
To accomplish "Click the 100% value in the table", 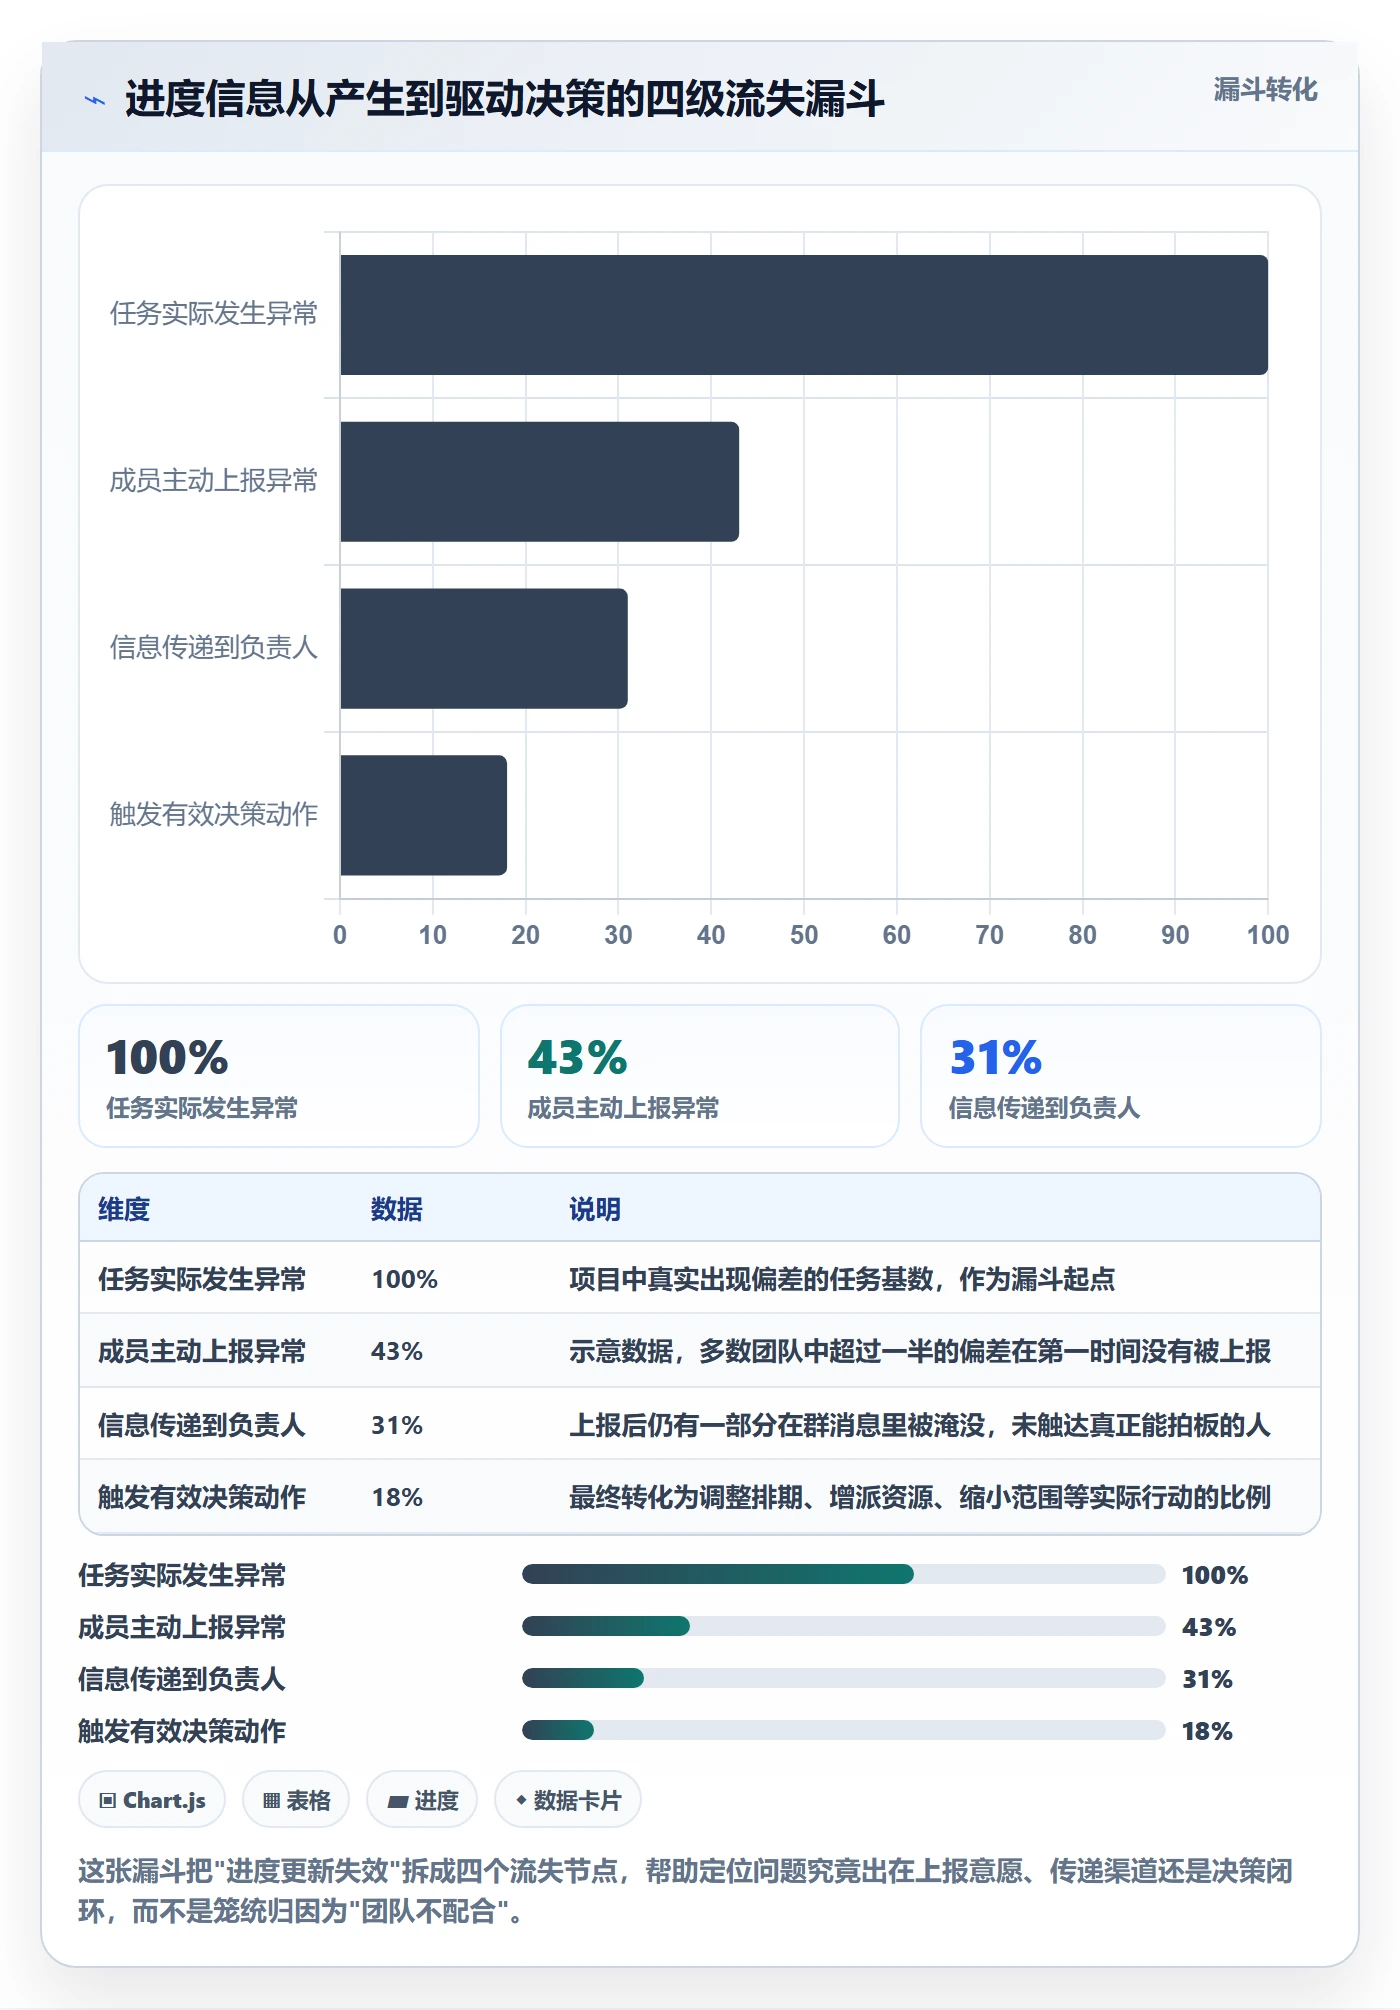I will coord(405,1279).
